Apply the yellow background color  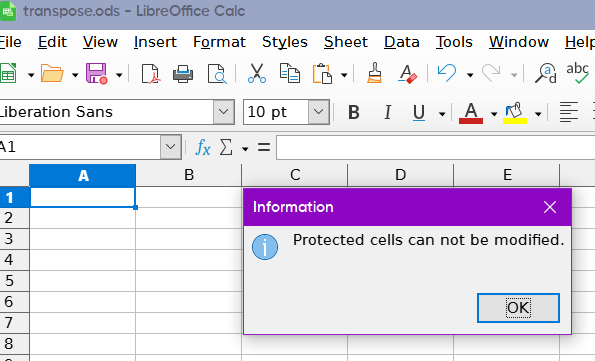pyautogui.click(x=515, y=113)
